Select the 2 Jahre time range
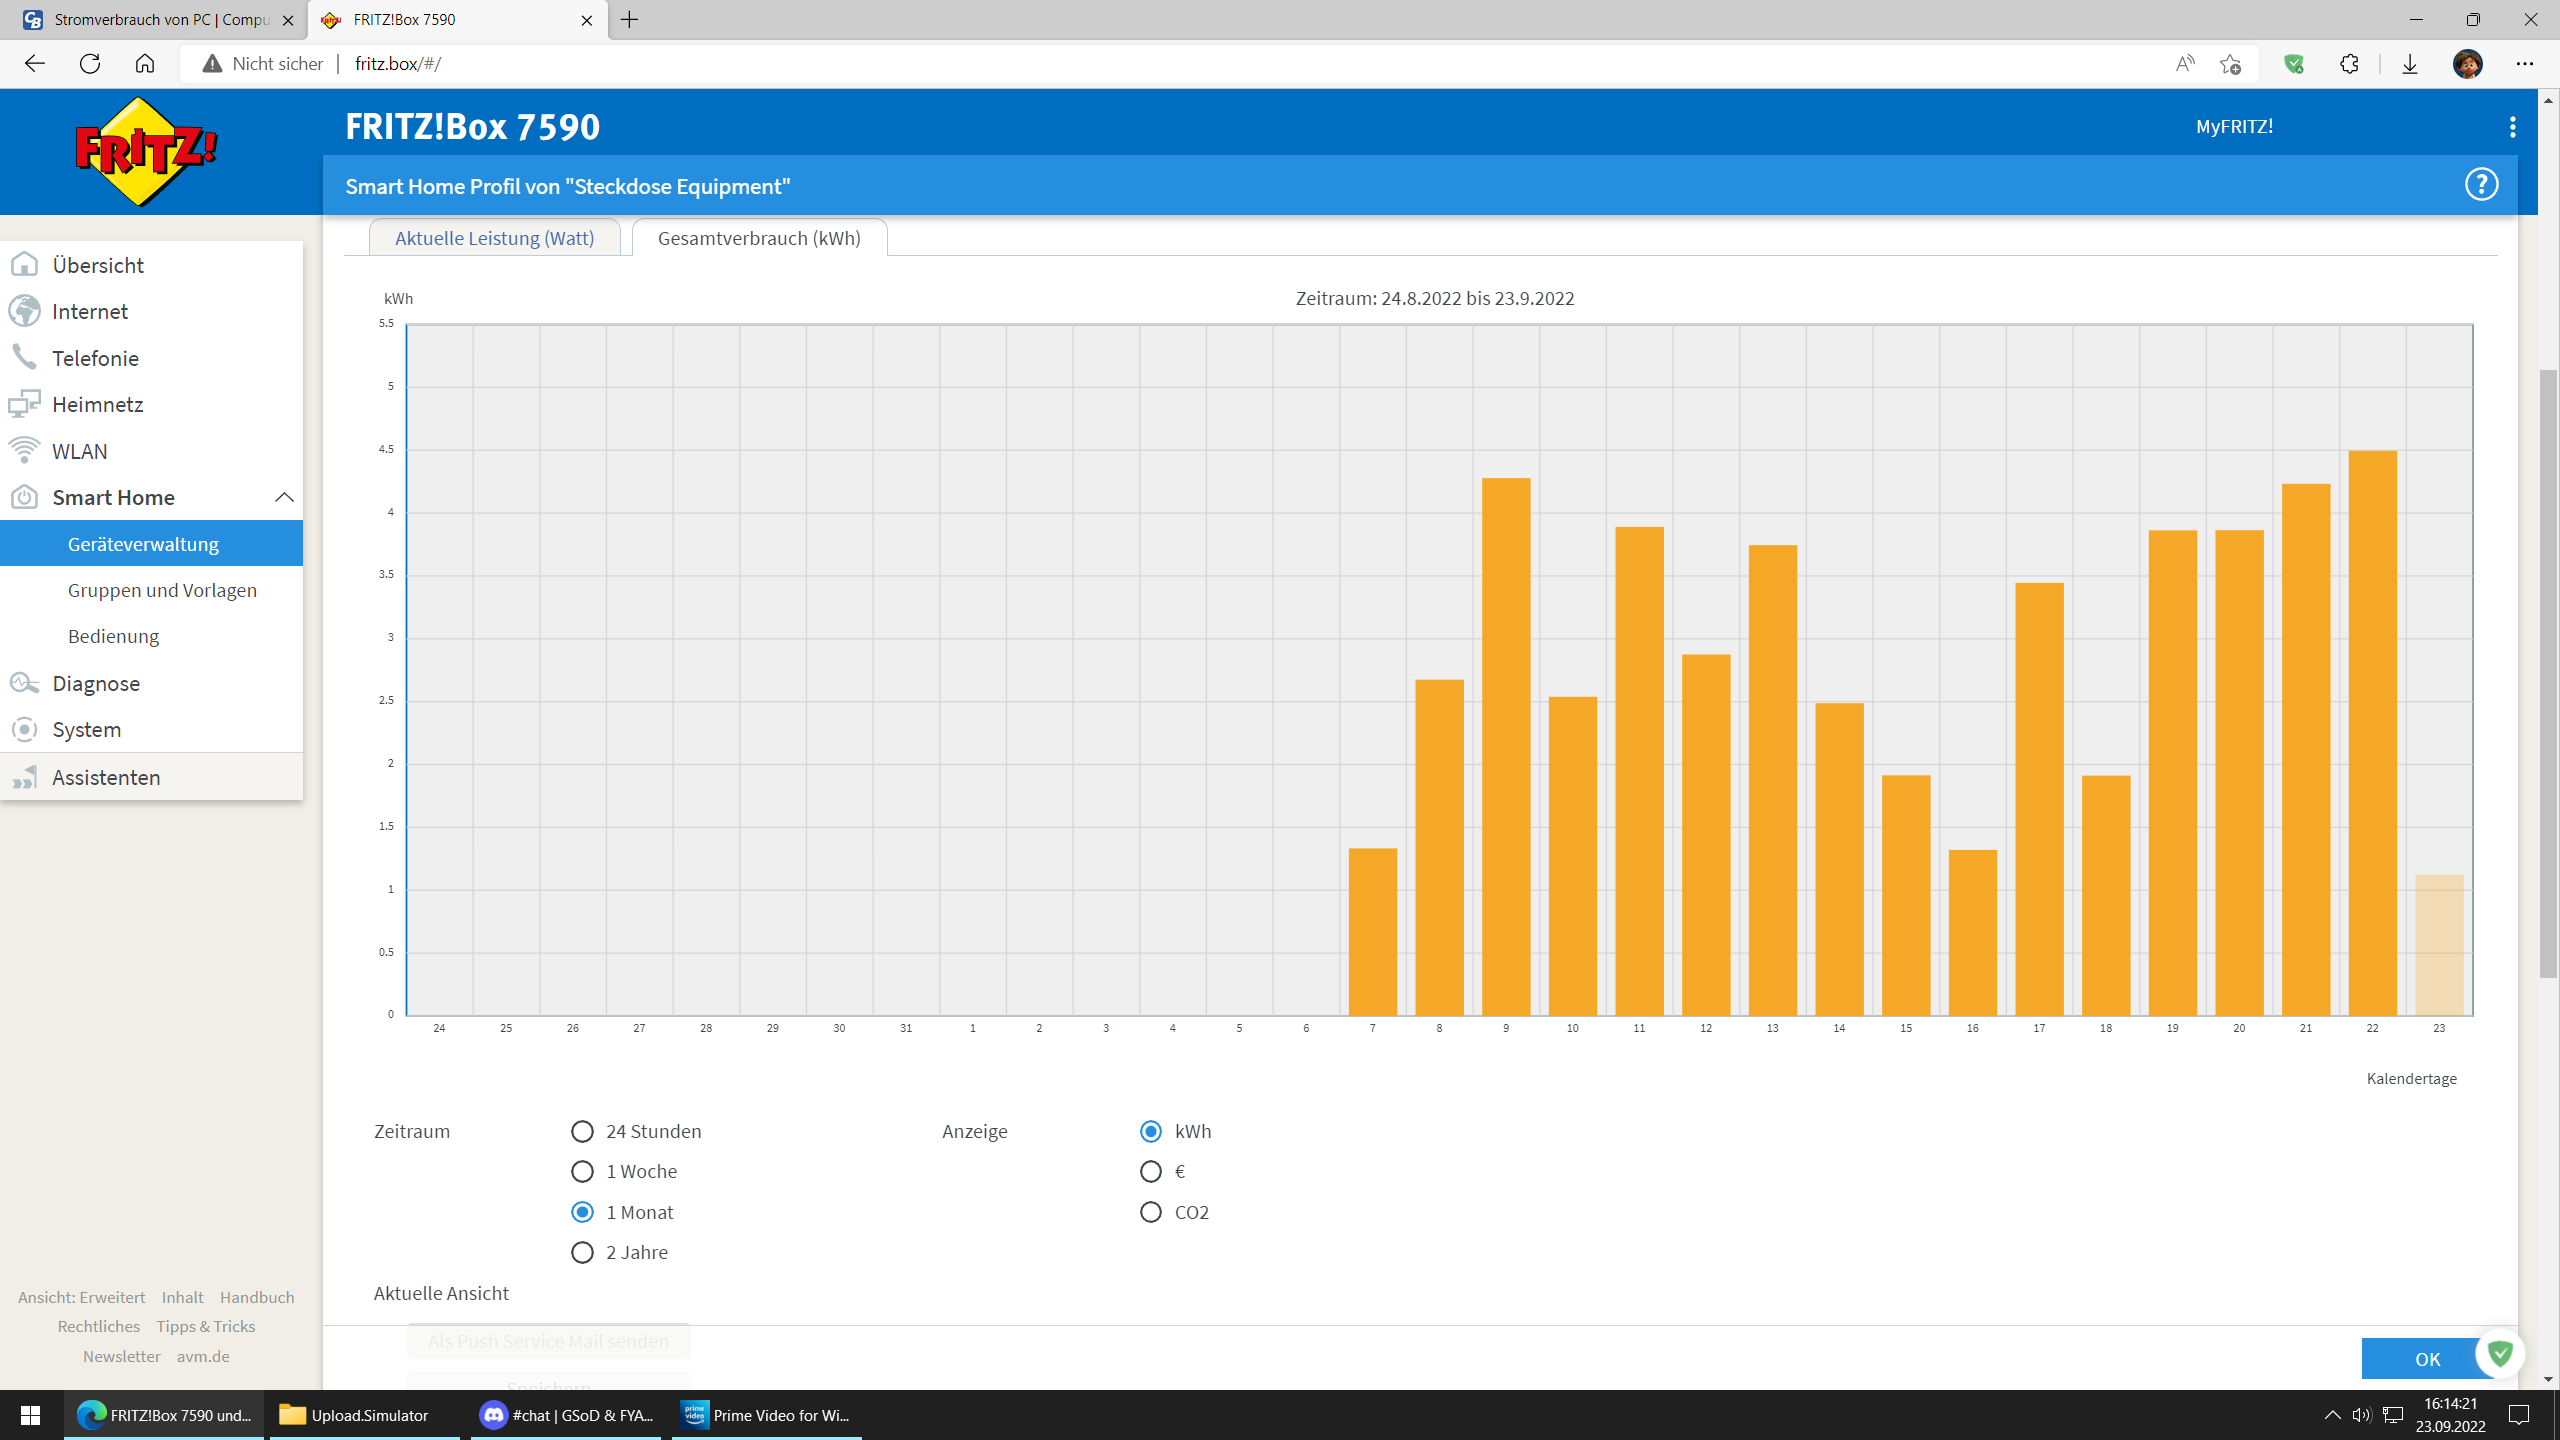 (582, 1252)
